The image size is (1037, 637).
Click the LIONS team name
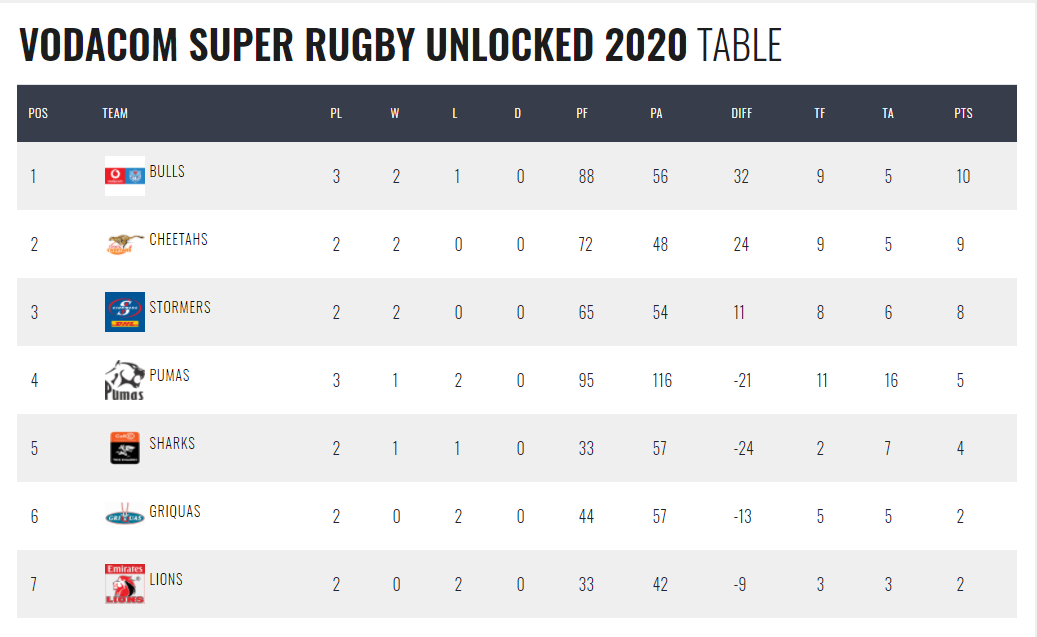click(166, 580)
